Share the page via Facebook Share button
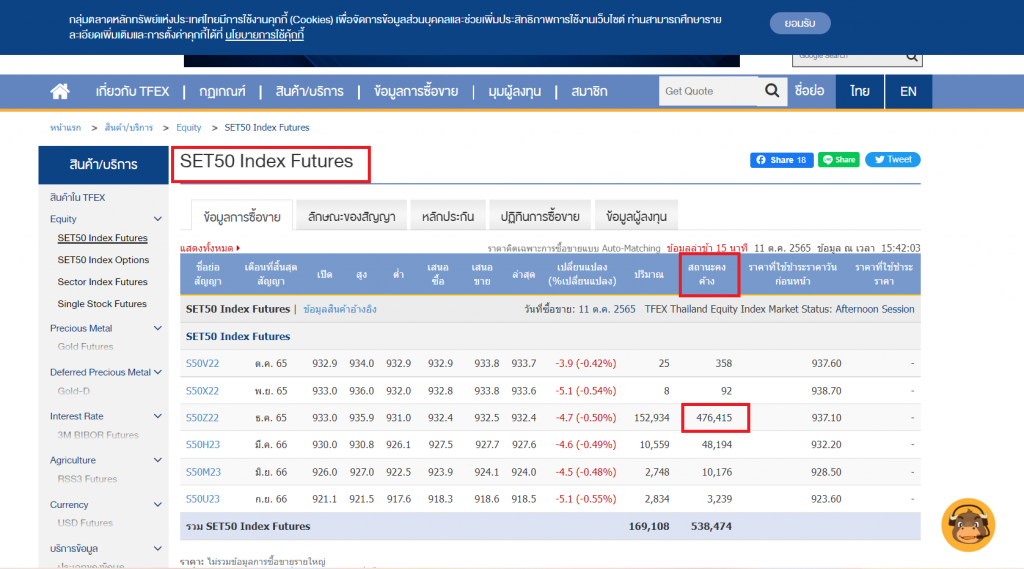 (782, 160)
